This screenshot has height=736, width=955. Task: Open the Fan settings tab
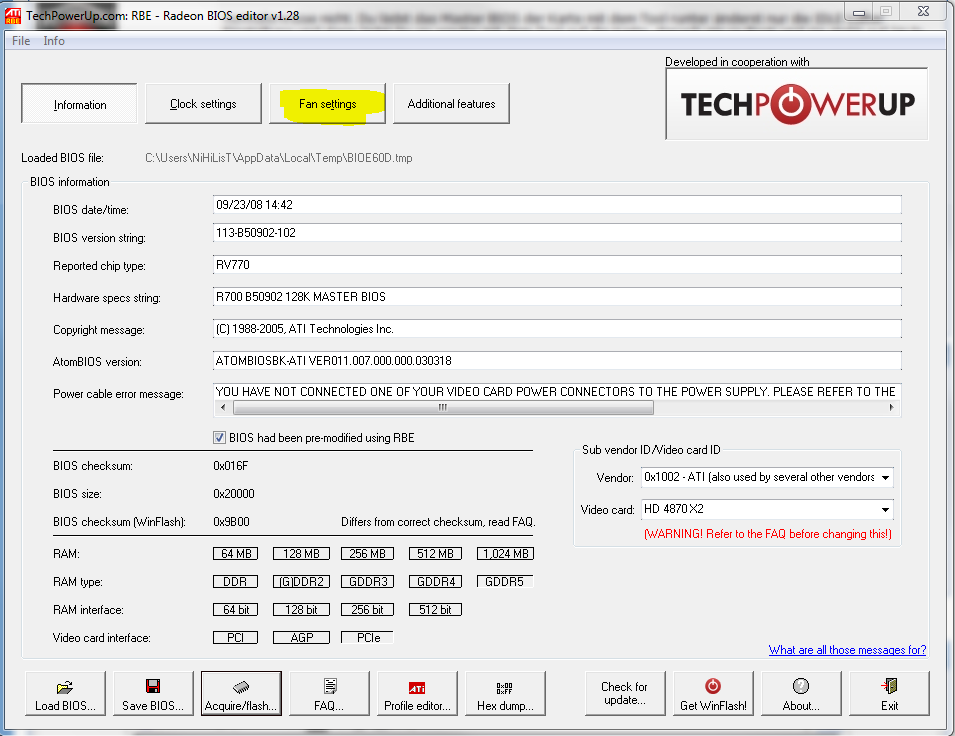(328, 104)
